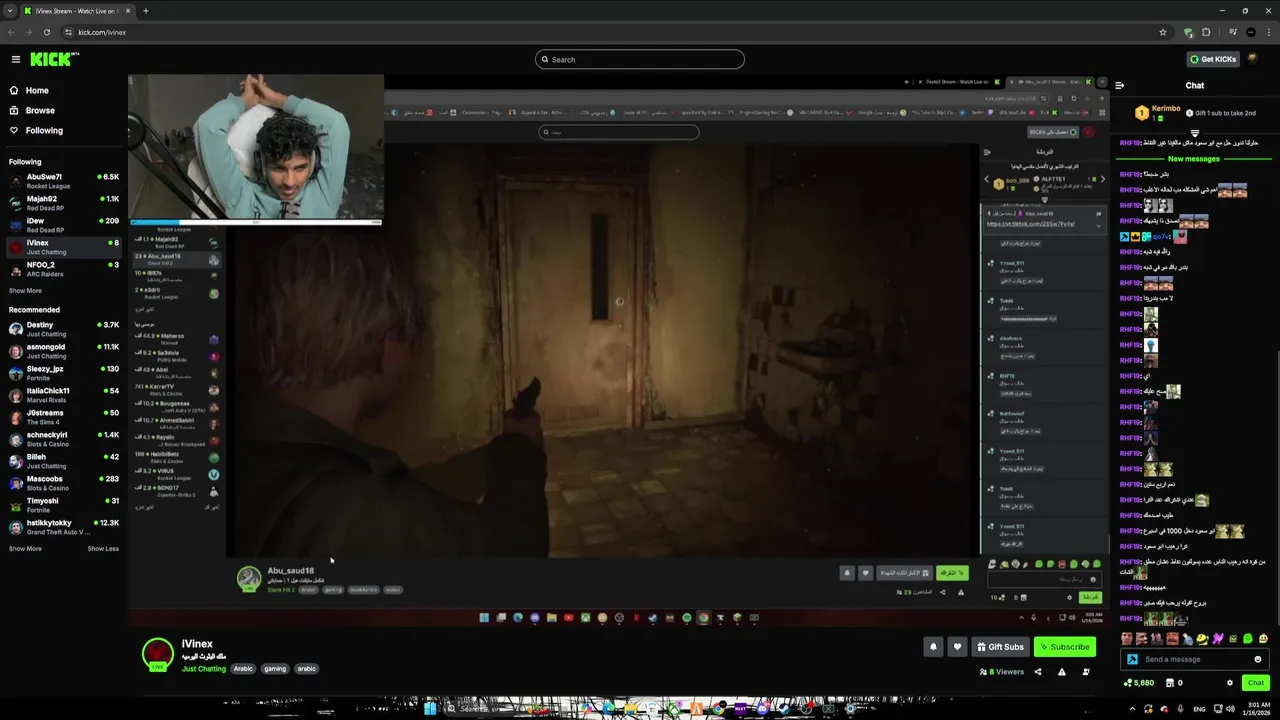Click the Arabic language tag

[243, 669]
